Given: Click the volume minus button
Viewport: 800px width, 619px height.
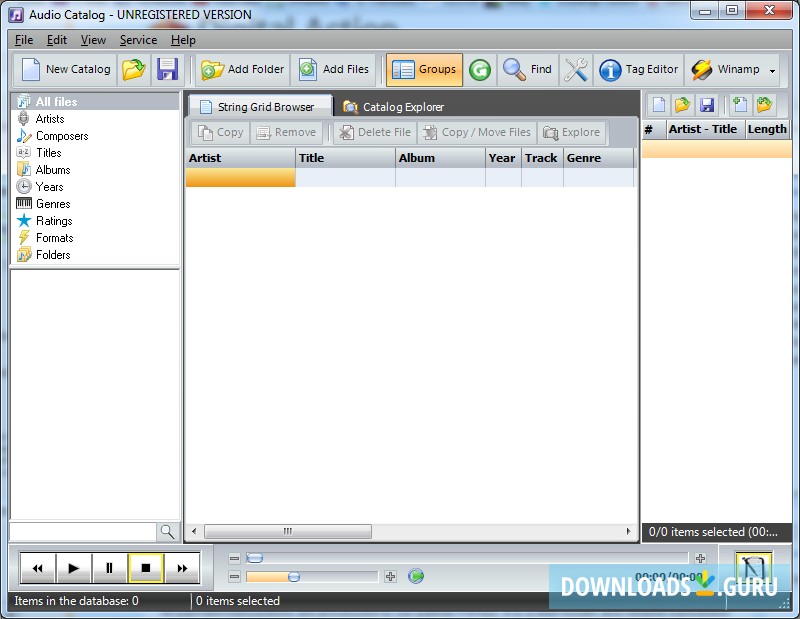Looking at the screenshot, I should point(234,577).
